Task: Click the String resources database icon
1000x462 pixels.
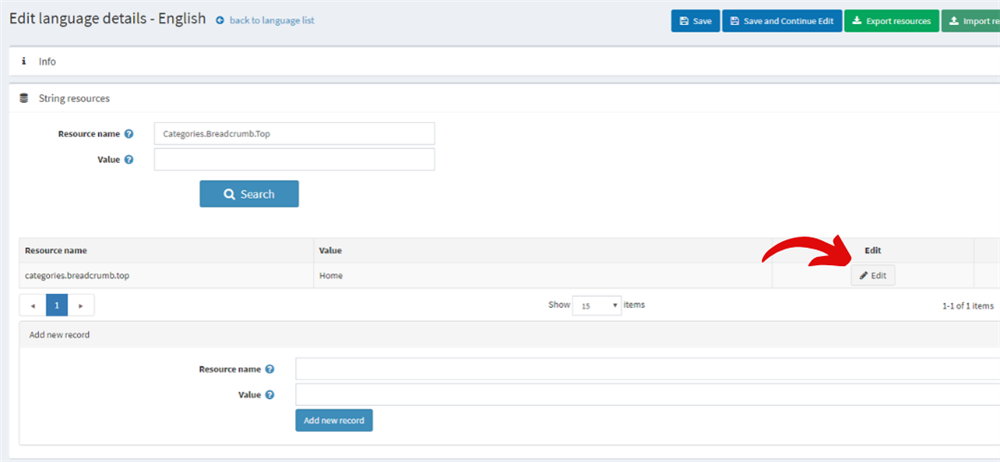Action: point(24,98)
